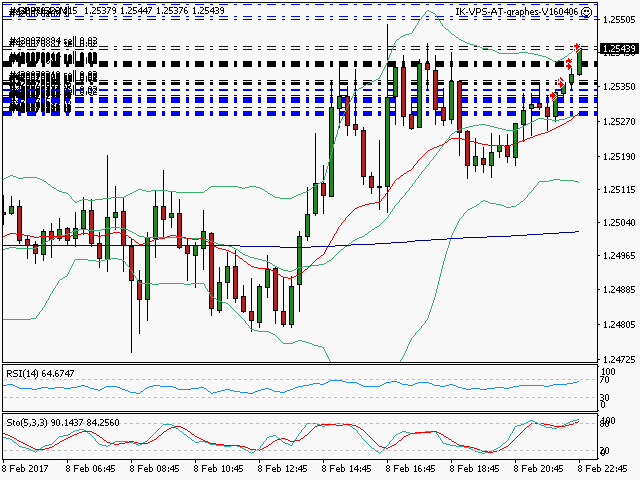640x480 pixels.
Task: Click the 8 Feb 14:45 time axis label
Action: click(x=347, y=468)
